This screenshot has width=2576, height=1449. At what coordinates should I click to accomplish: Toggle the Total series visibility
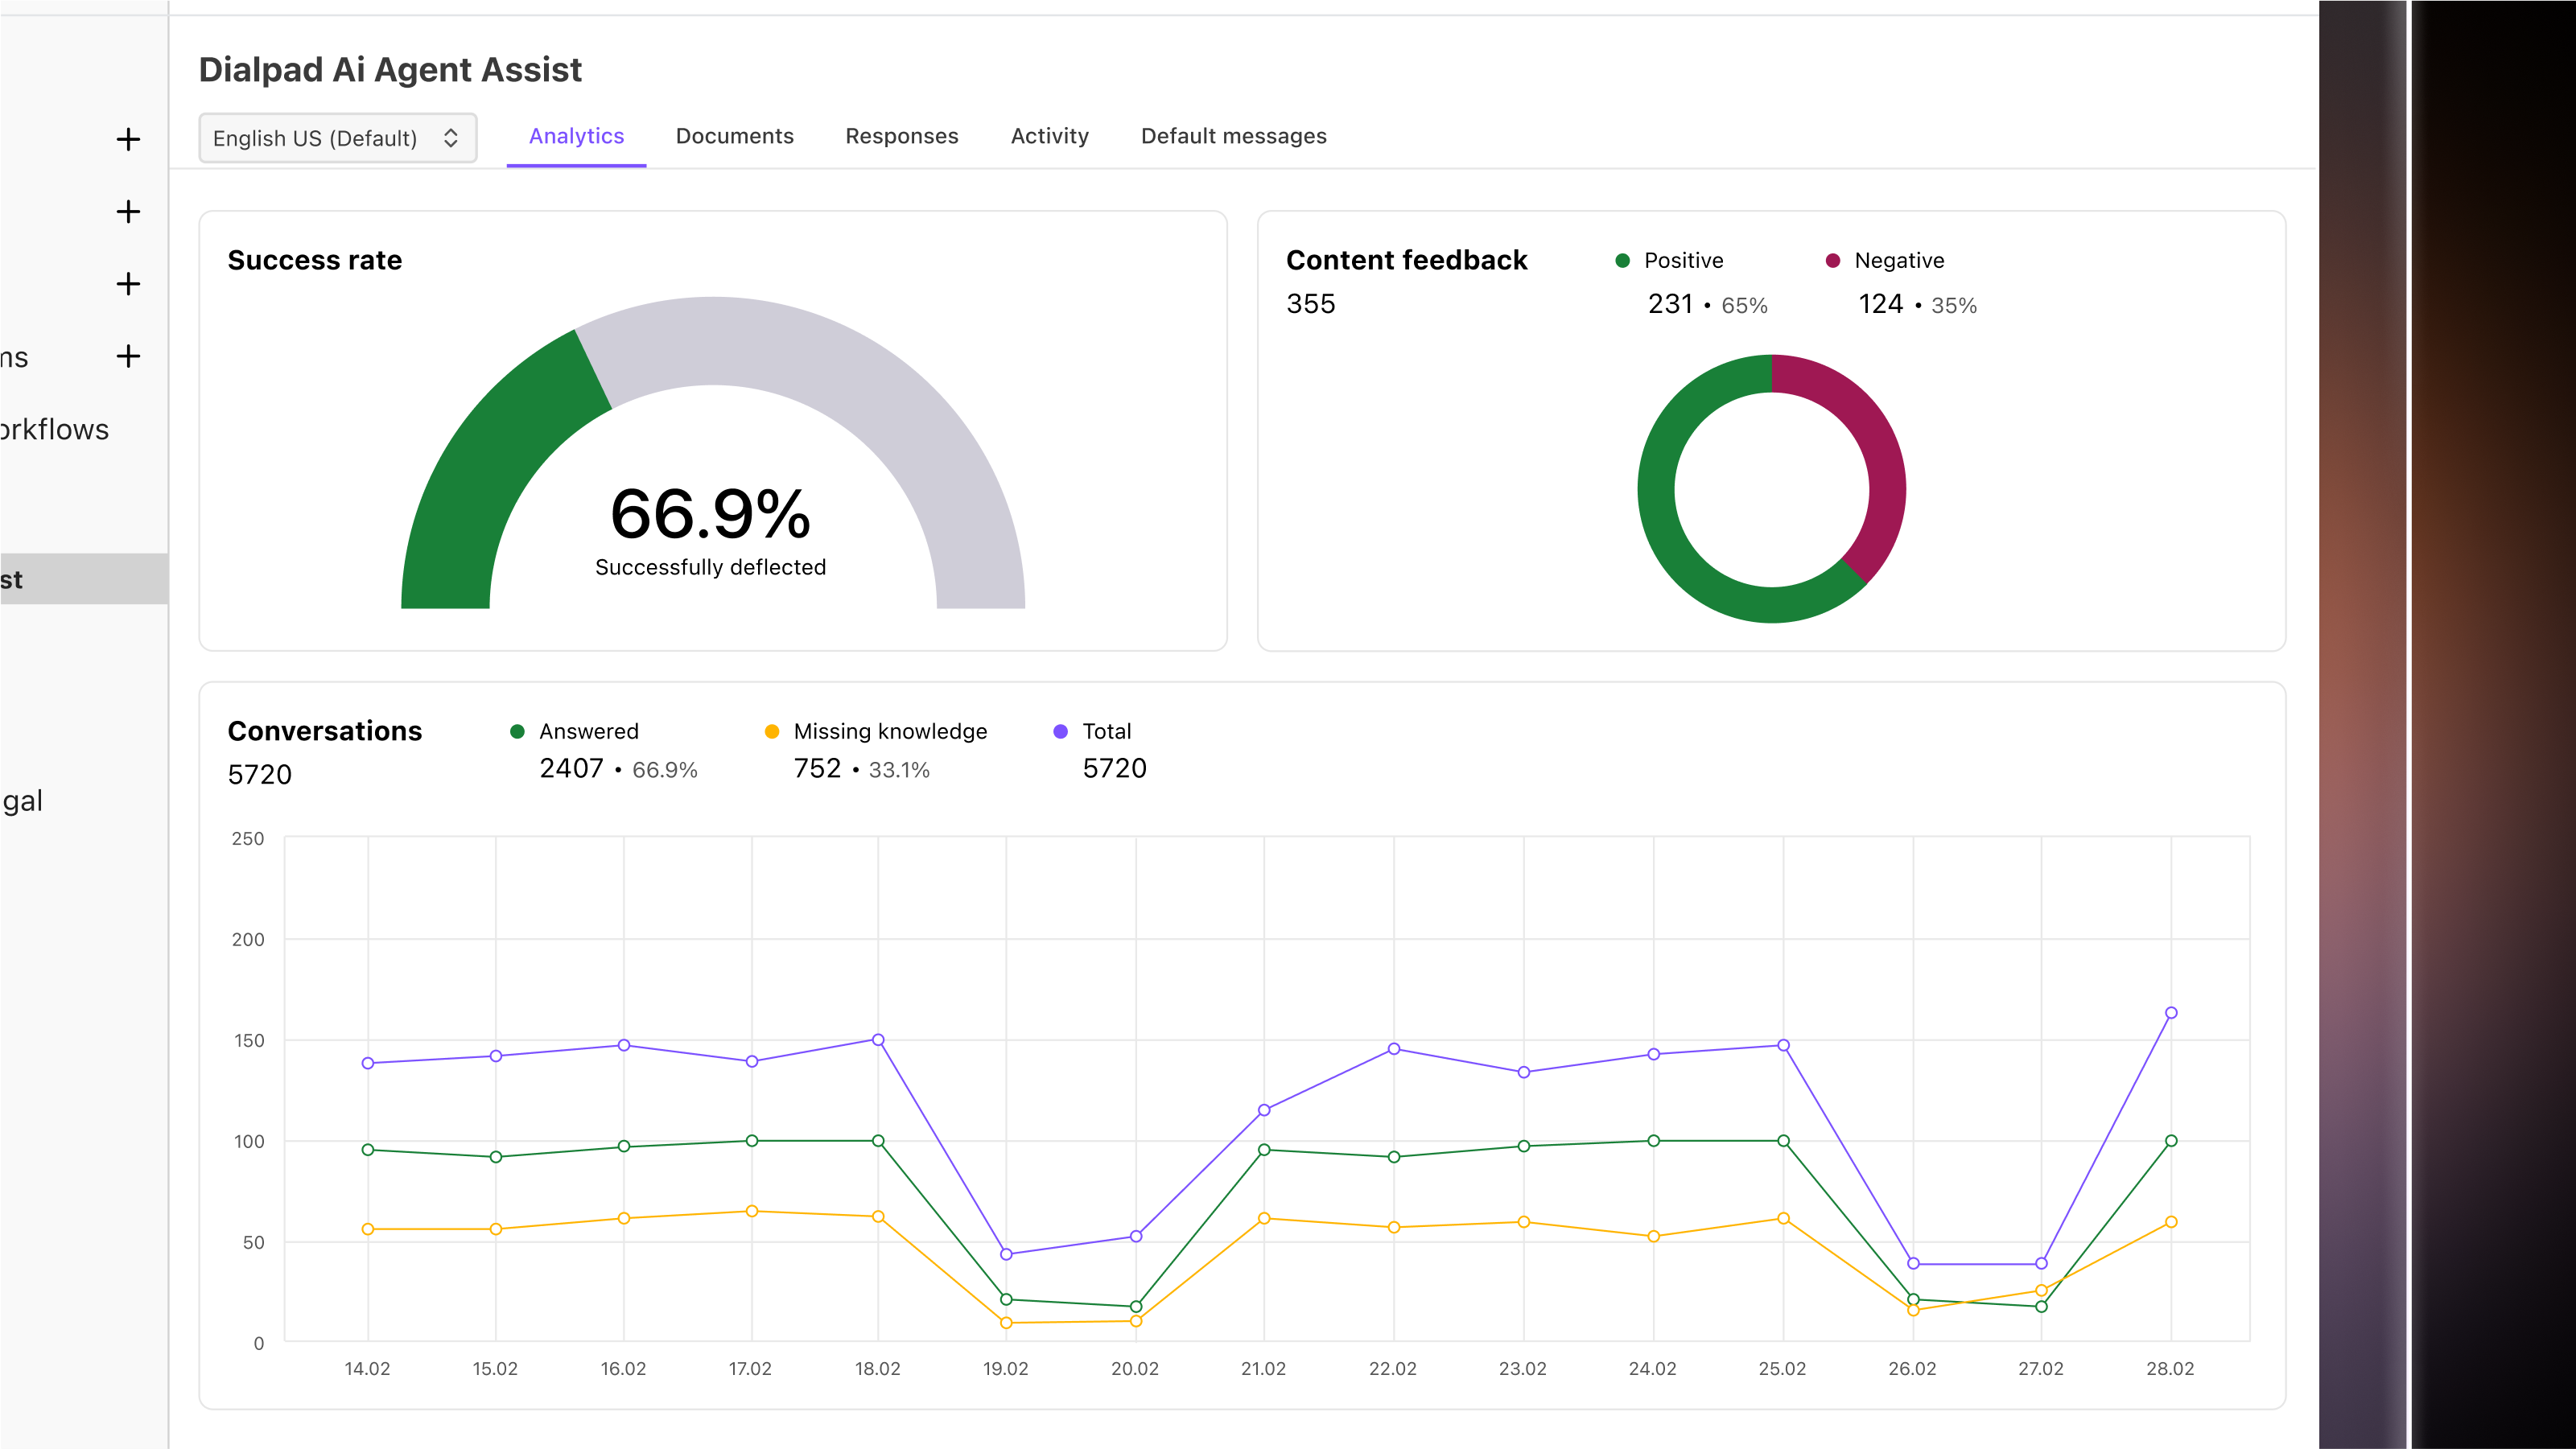pyautogui.click(x=1060, y=731)
